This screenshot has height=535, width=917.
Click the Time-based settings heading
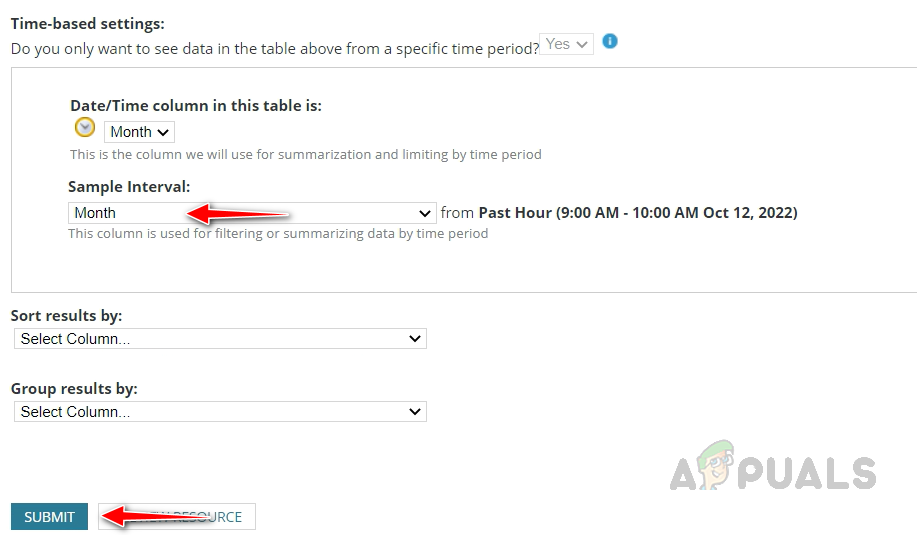click(x=87, y=23)
